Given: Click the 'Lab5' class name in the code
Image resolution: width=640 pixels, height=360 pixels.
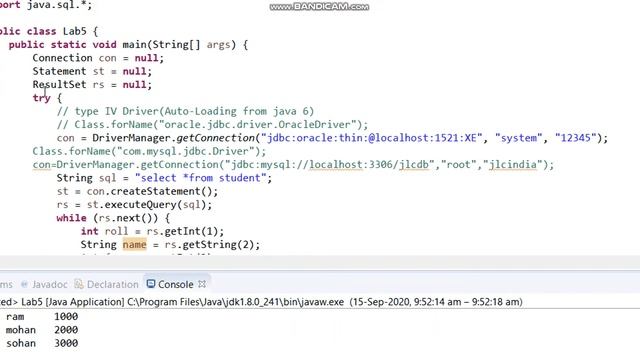Looking at the screenshot, I should [75, 31].
